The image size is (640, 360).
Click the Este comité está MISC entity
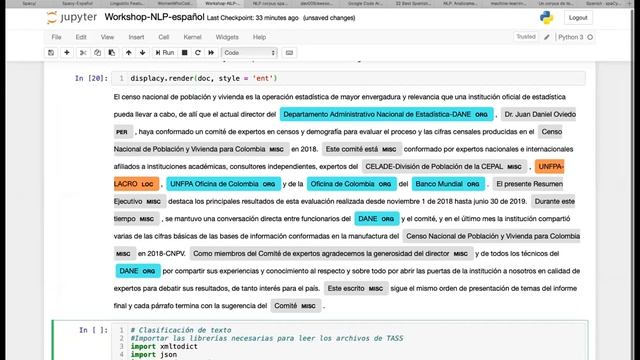pos(361,149)
